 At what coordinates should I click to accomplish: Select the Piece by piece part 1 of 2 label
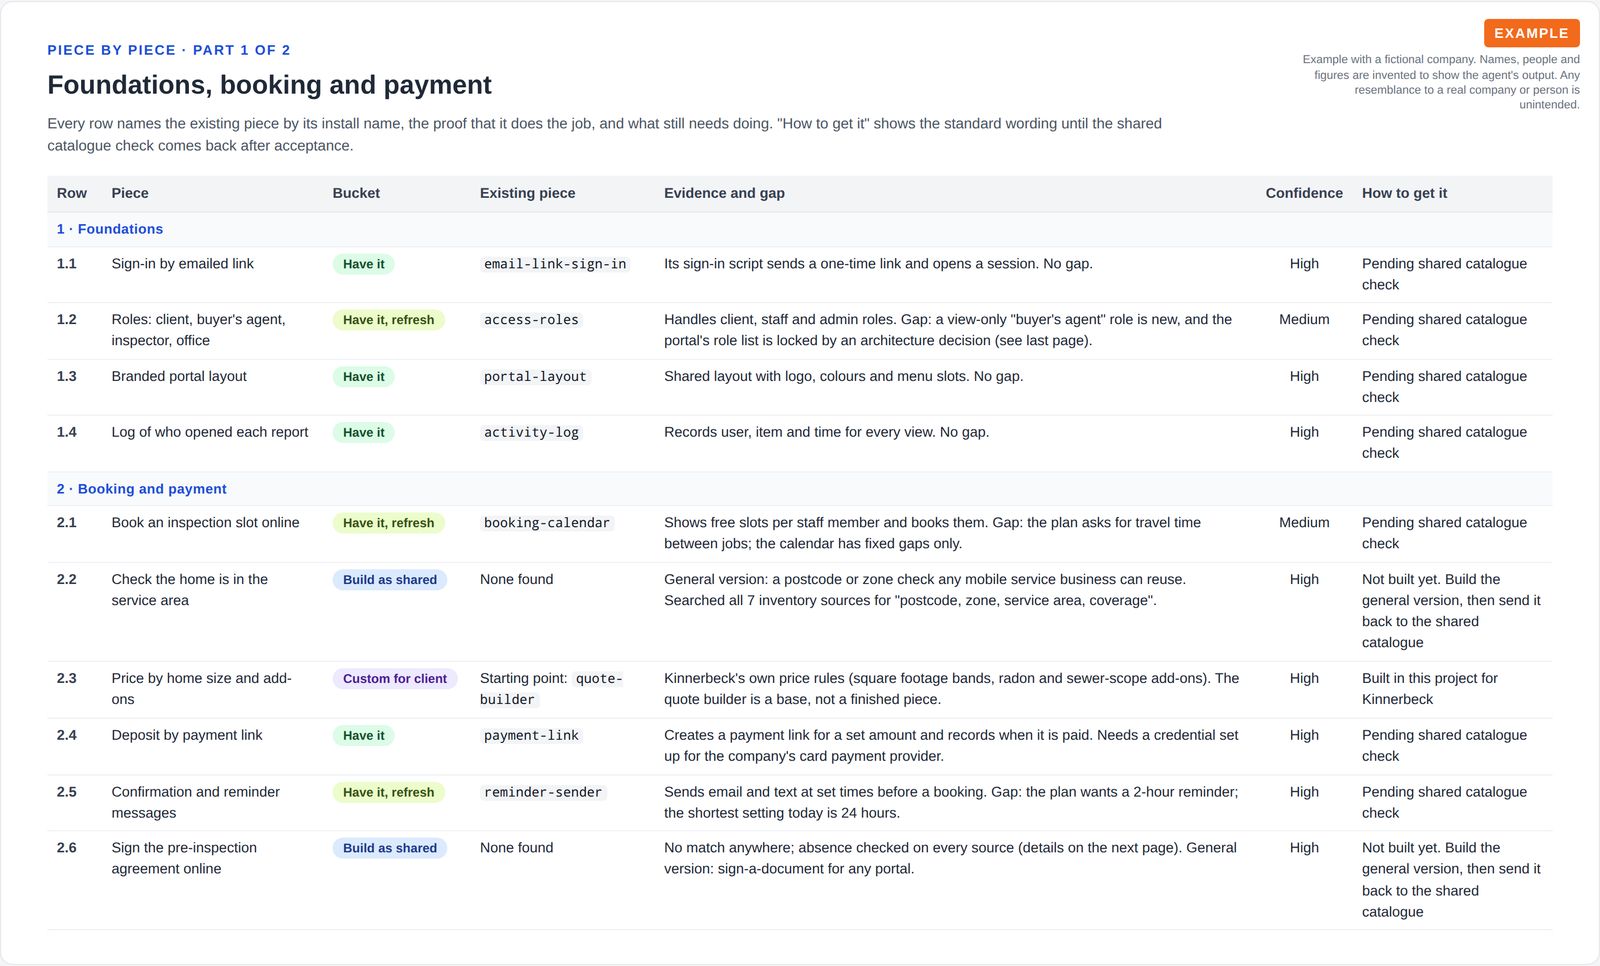point(169,50)
